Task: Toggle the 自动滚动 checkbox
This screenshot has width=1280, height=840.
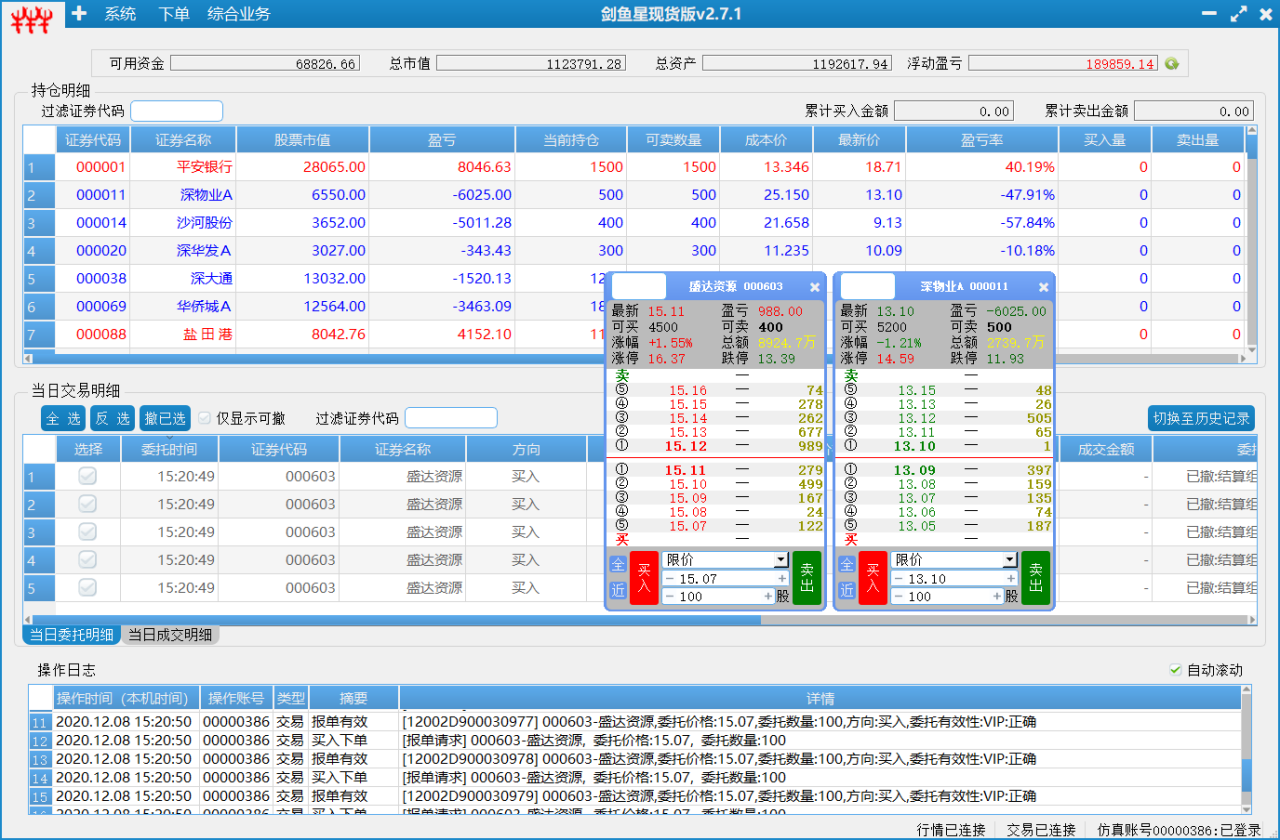Action: point(1175,670)
